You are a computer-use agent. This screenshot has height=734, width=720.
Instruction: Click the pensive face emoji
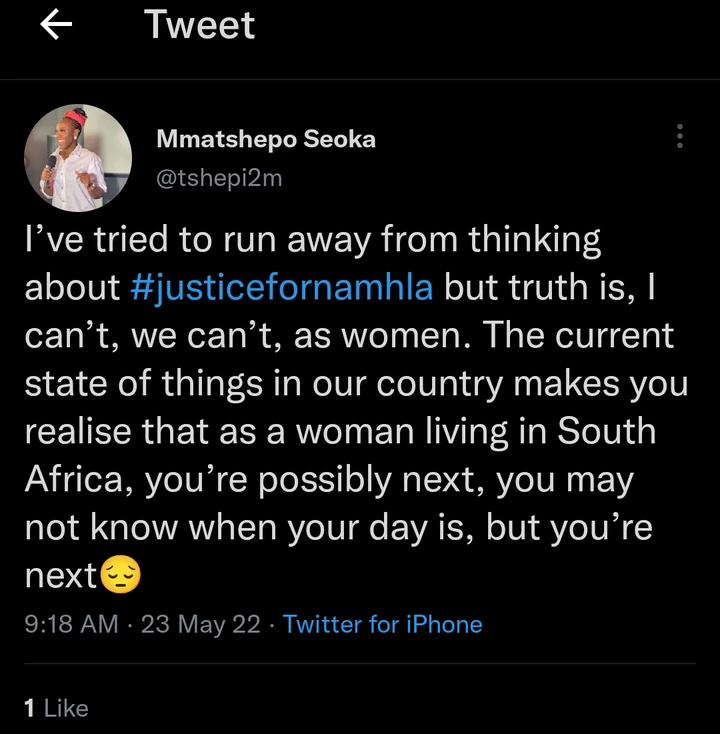121,575
